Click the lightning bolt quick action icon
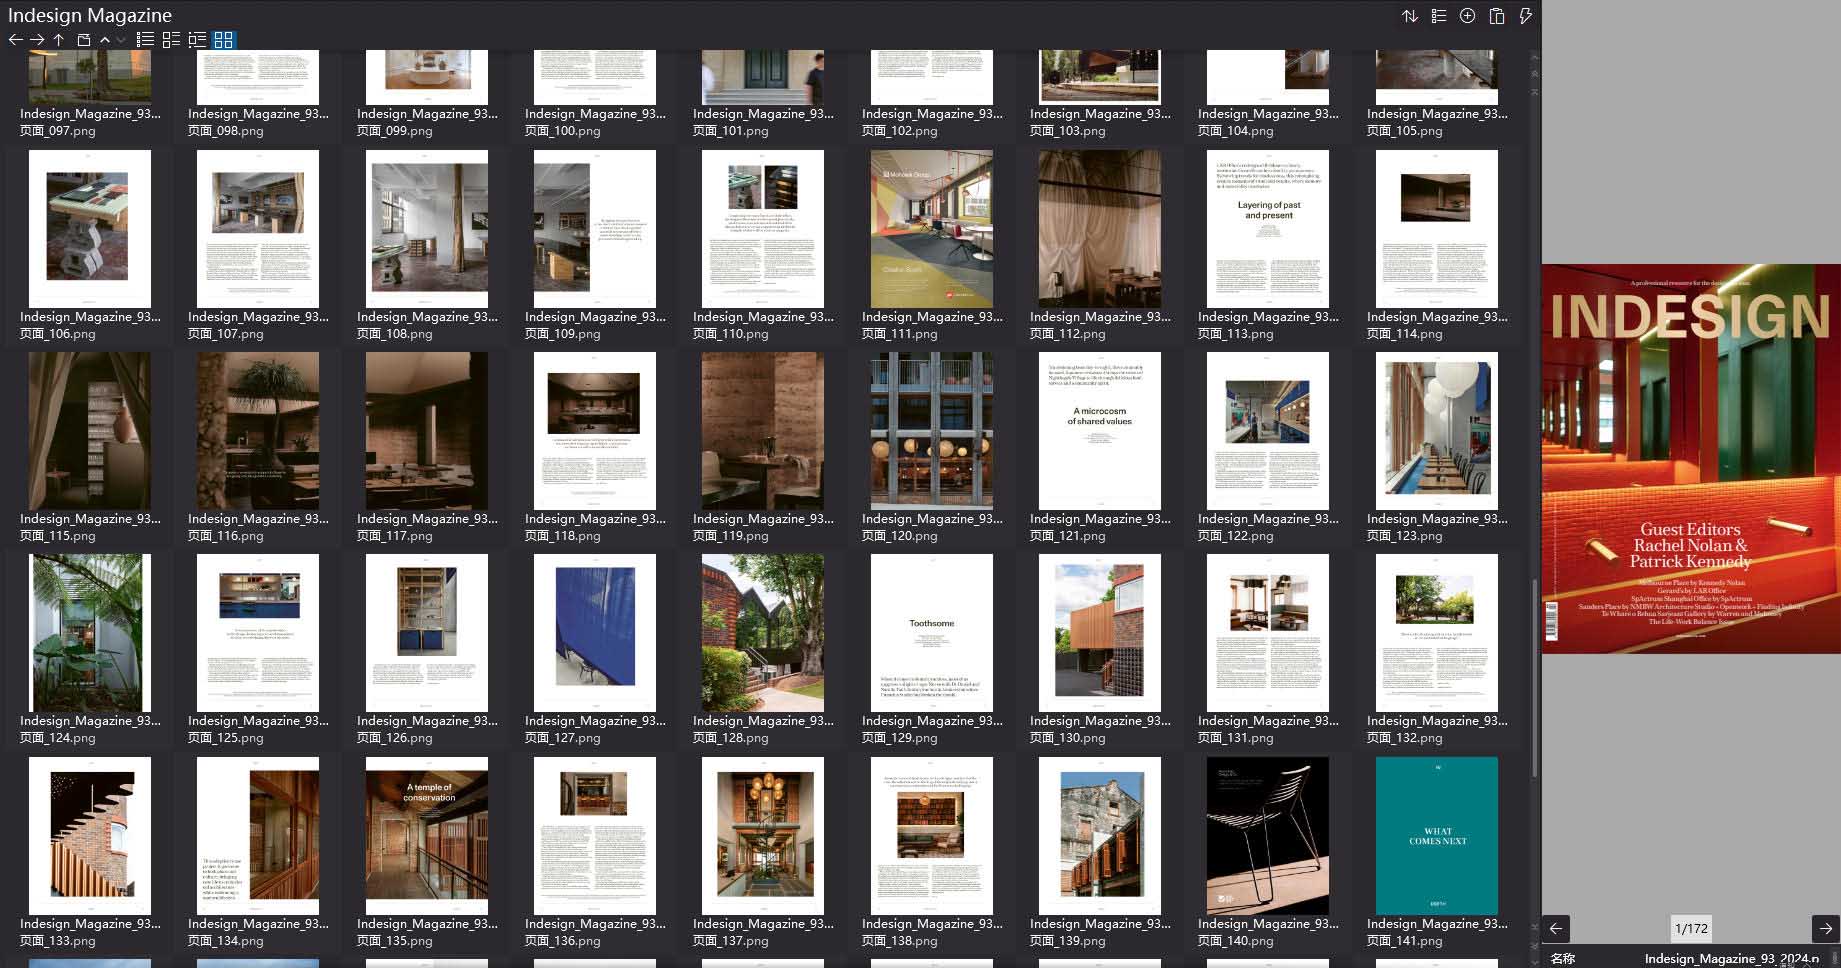 pyautogui.click(x=1525, y=16)
